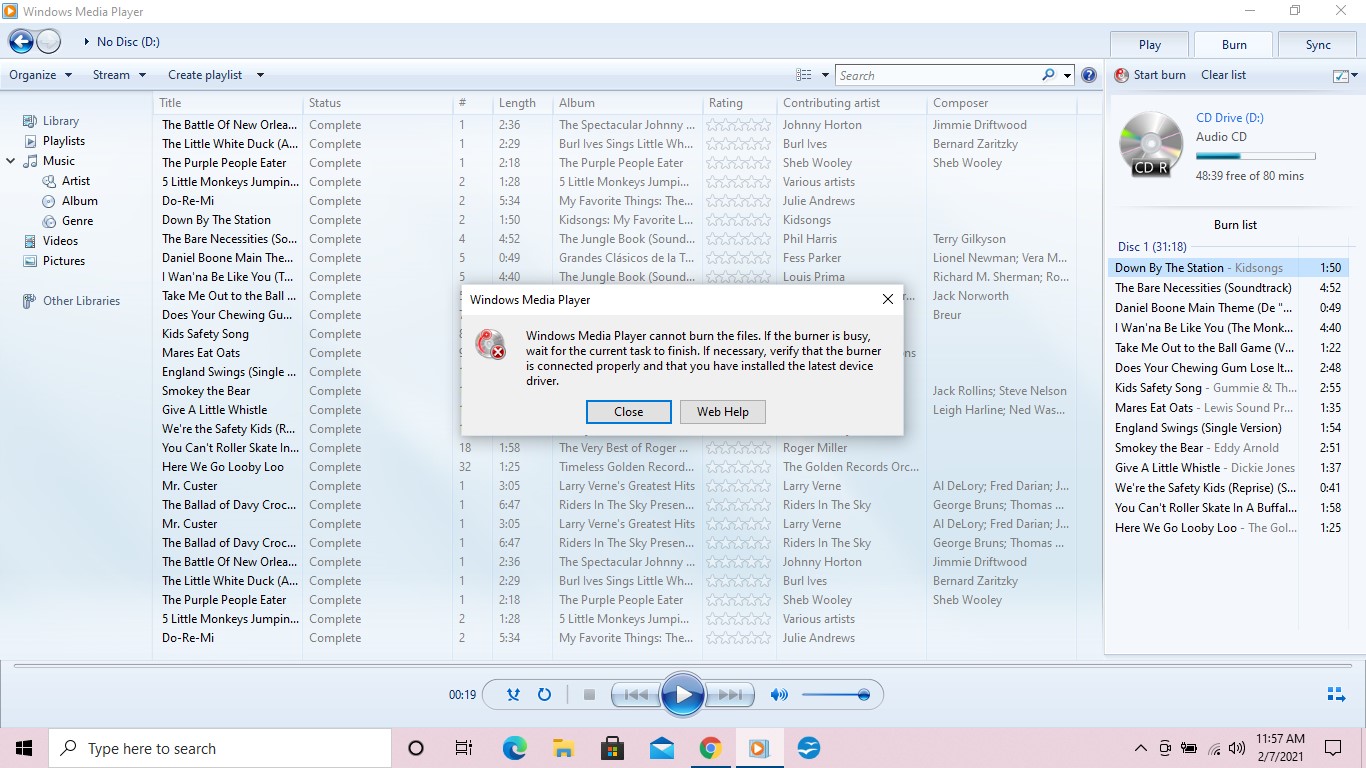Click the Windows Start button
This screenshot has width=1366, height=768.
coord(24,748)
